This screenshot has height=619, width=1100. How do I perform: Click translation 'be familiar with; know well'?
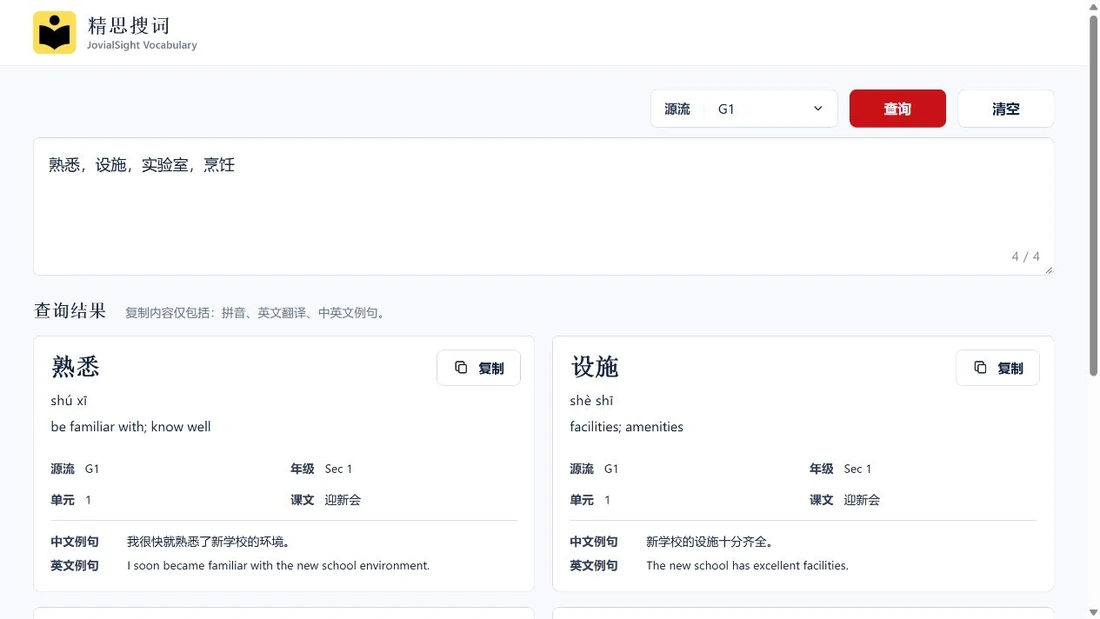point(130,427)
